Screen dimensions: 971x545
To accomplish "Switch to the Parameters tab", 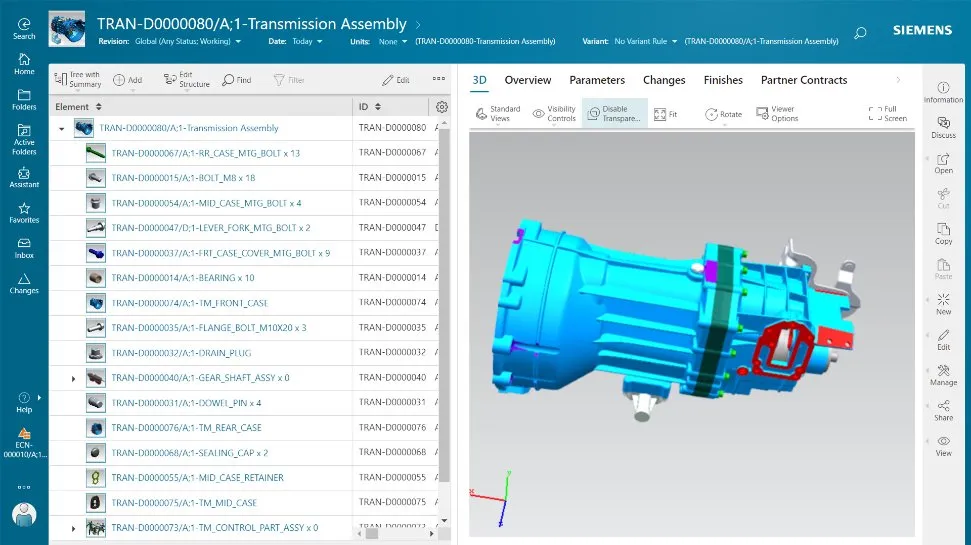I will (597, 80).
